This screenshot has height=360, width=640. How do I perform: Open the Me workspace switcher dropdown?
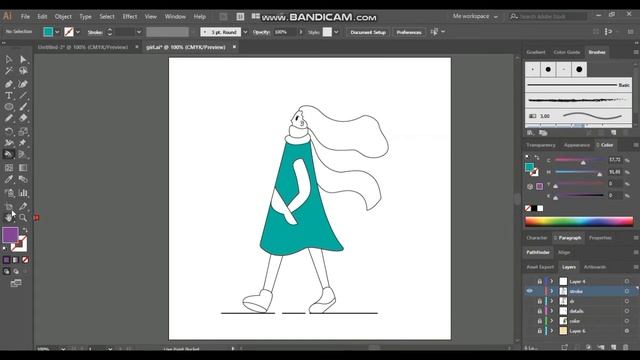point(475,16)
